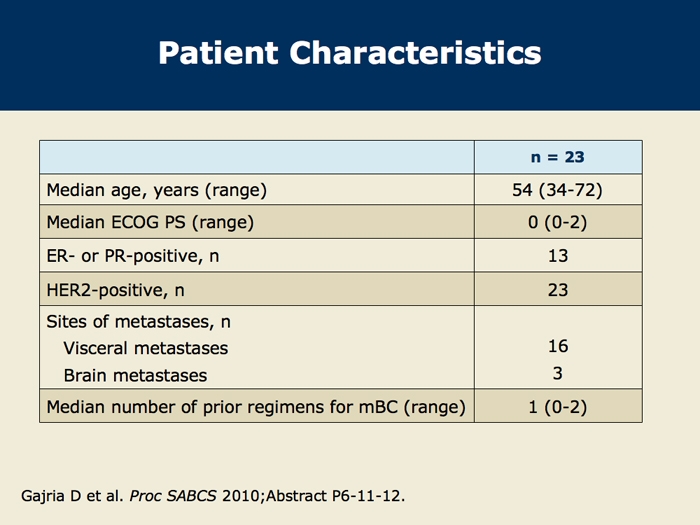Select the "ER- or PR-positive, n" label

[132, 256]
